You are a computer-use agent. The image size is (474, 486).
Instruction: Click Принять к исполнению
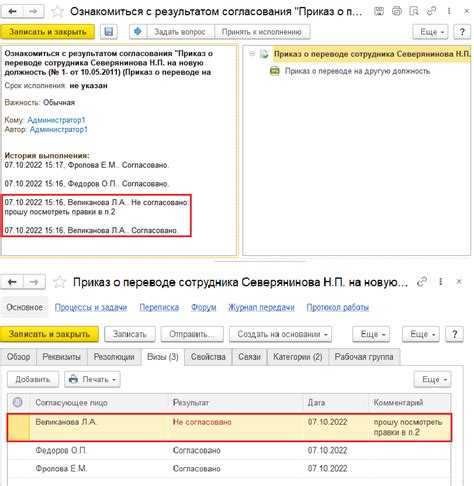click(262, 32)
